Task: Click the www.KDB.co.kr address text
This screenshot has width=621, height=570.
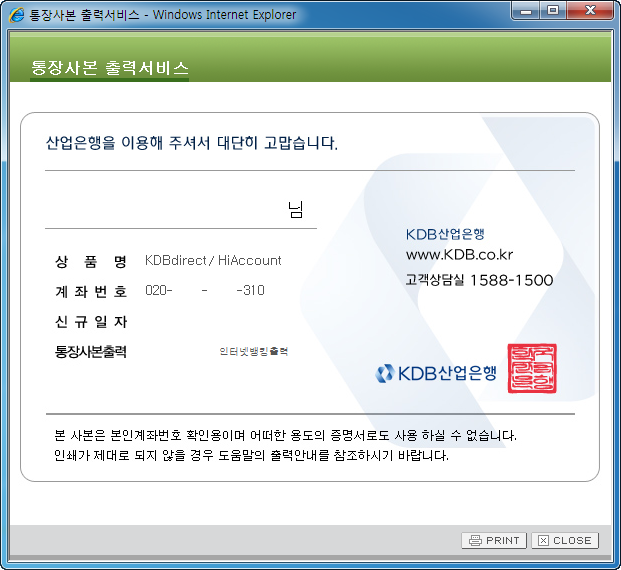Action: click(459, 254)
